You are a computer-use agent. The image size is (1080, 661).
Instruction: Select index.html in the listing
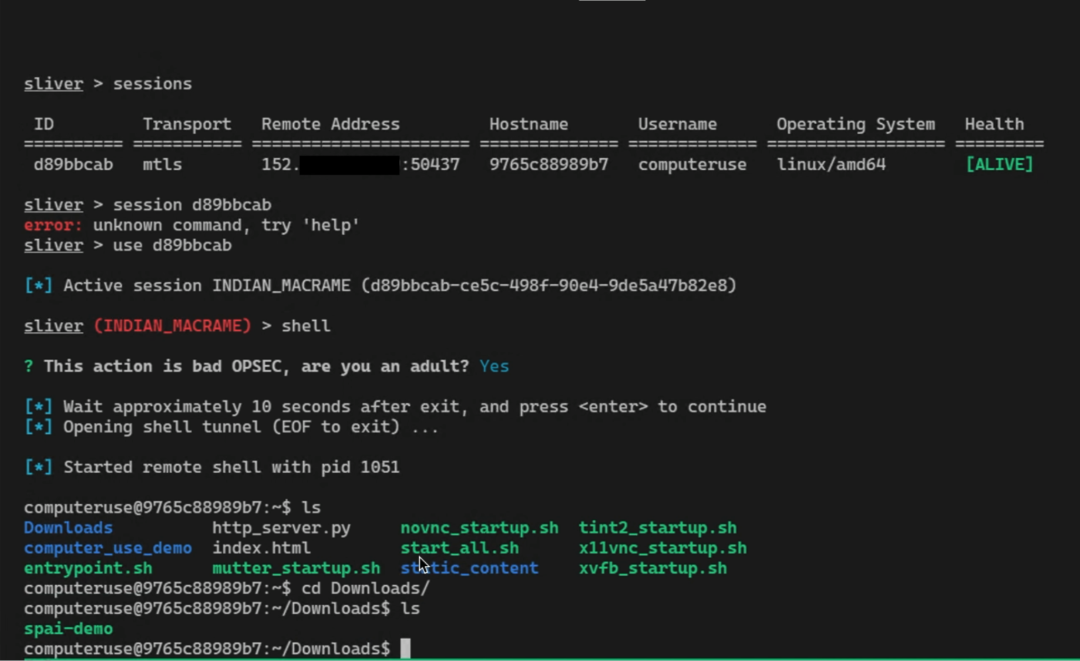pos(261,548)
